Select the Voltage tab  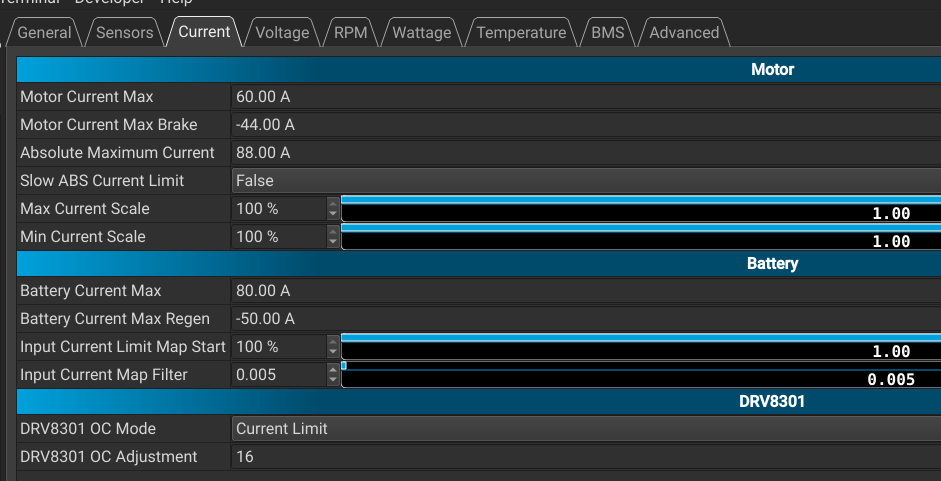coord(282,33)
